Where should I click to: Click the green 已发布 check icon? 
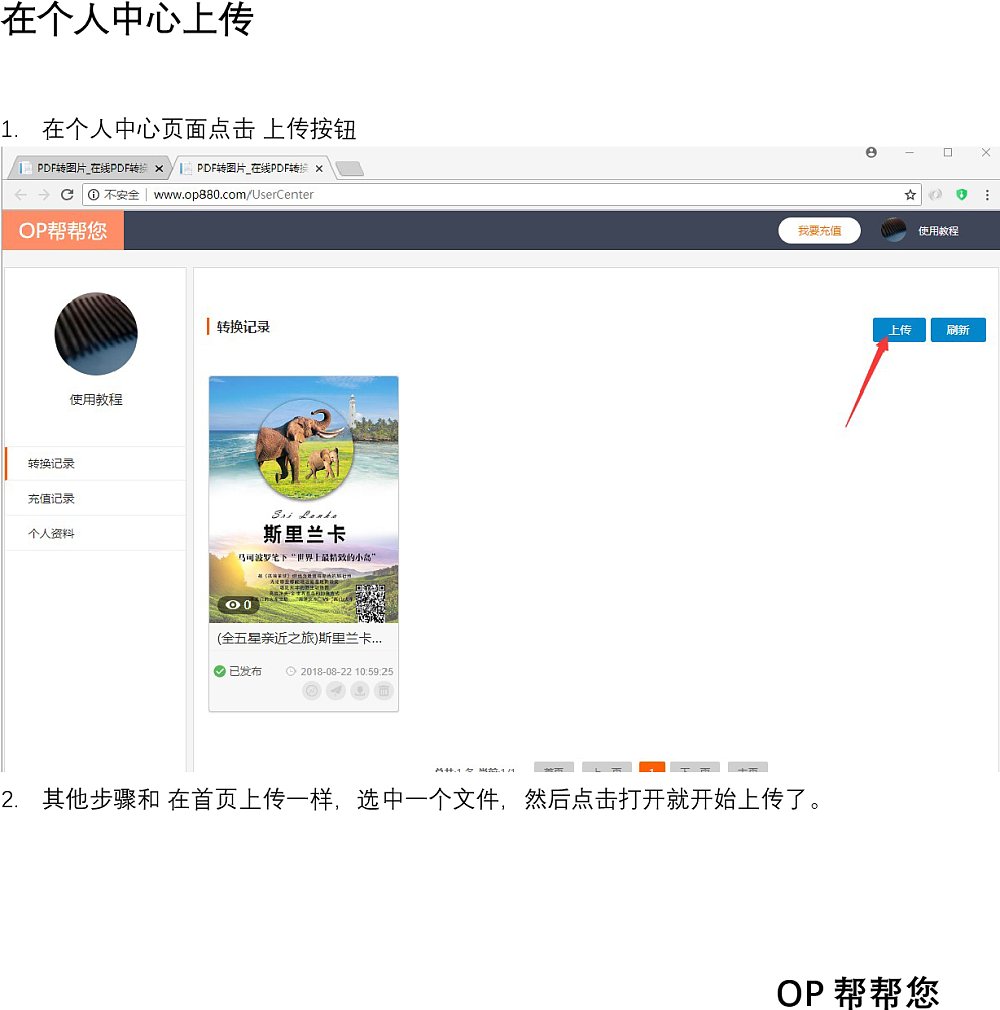[219, 671]
